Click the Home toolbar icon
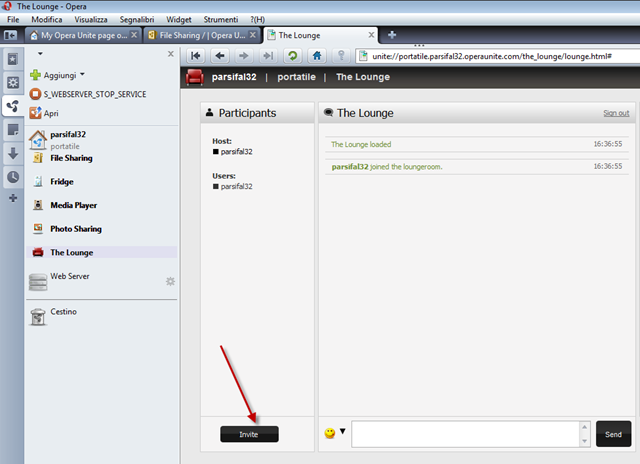 (x=317, y=56)
